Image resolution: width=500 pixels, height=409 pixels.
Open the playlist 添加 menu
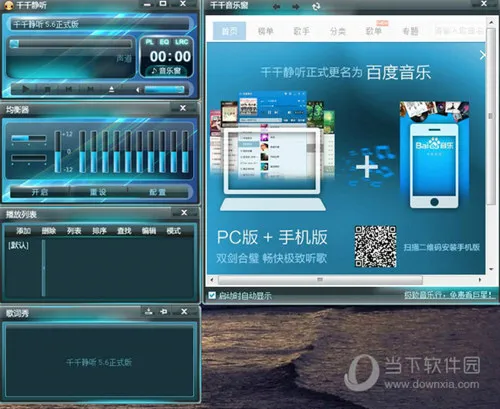point(23,231)
